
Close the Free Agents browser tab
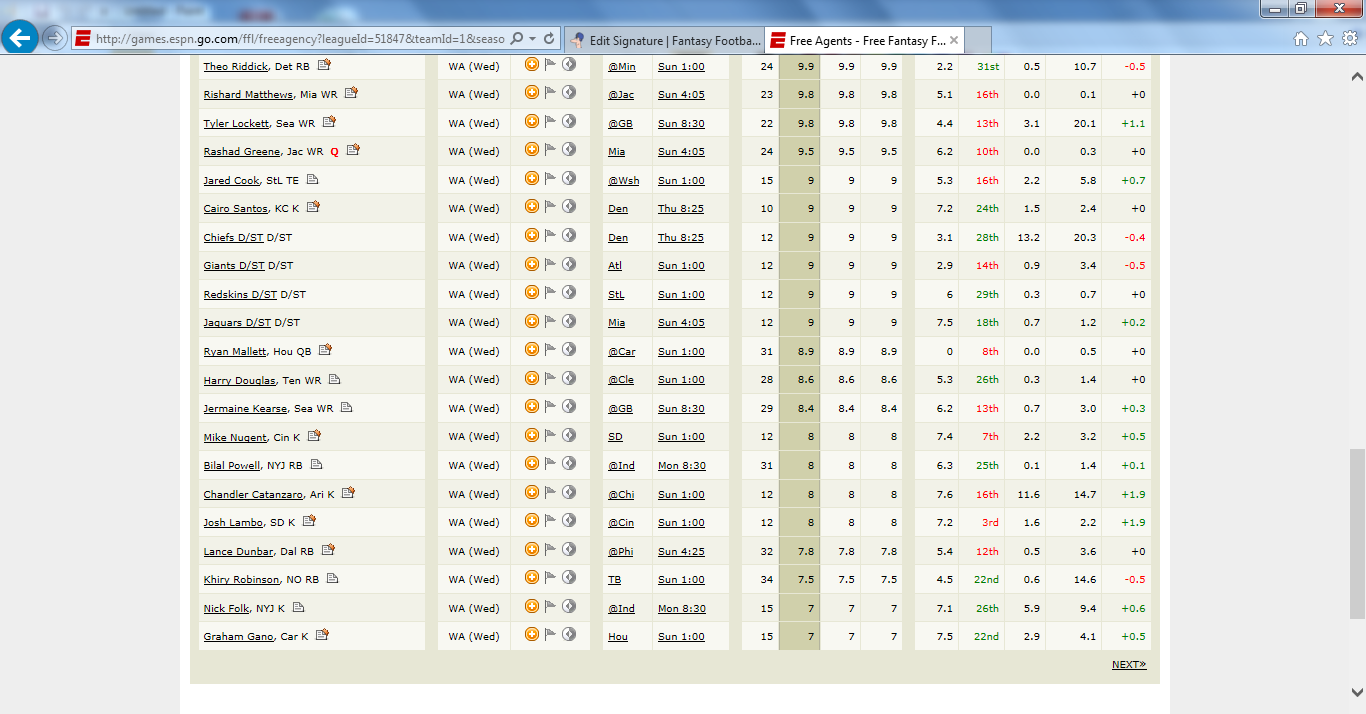(954, 40)
